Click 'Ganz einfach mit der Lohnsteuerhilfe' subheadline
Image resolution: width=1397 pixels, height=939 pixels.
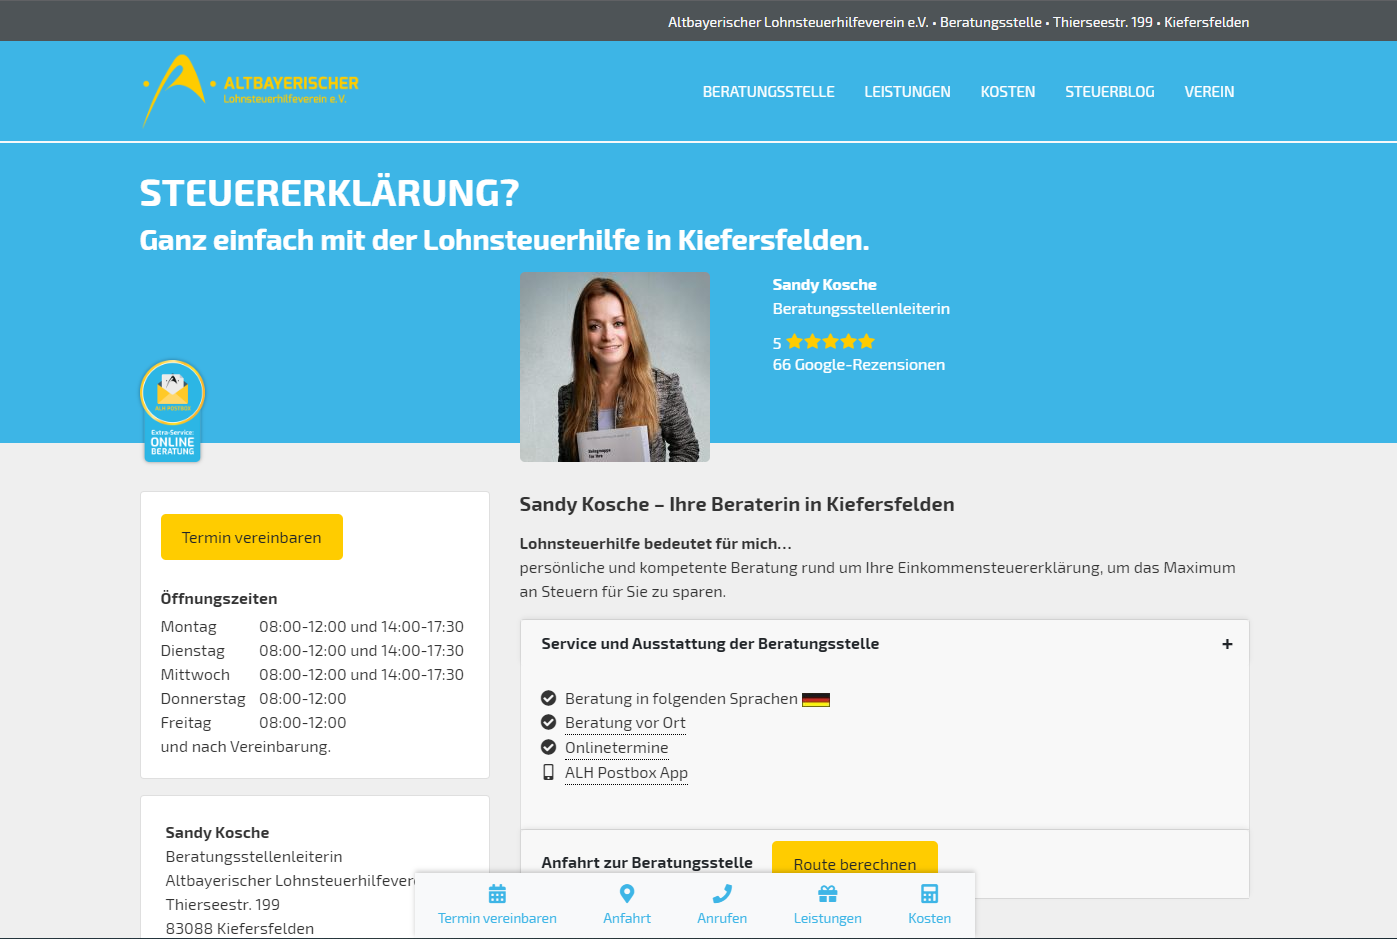(504, 241)
